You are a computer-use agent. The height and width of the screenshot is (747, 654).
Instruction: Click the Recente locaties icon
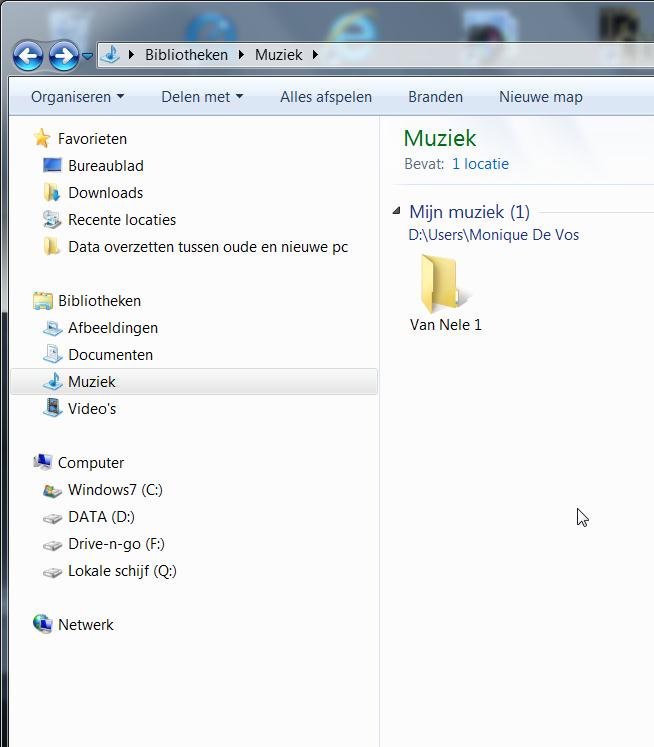52,220
